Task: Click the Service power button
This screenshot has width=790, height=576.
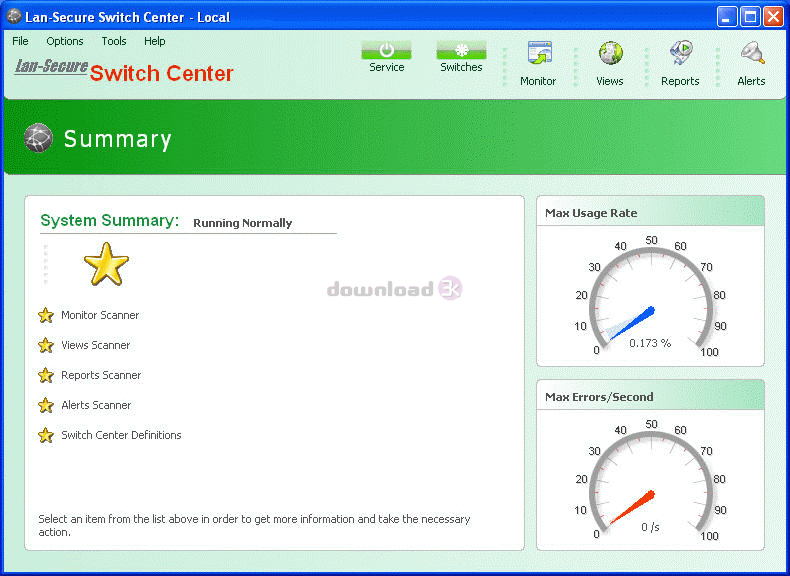Action: (386, 50)
